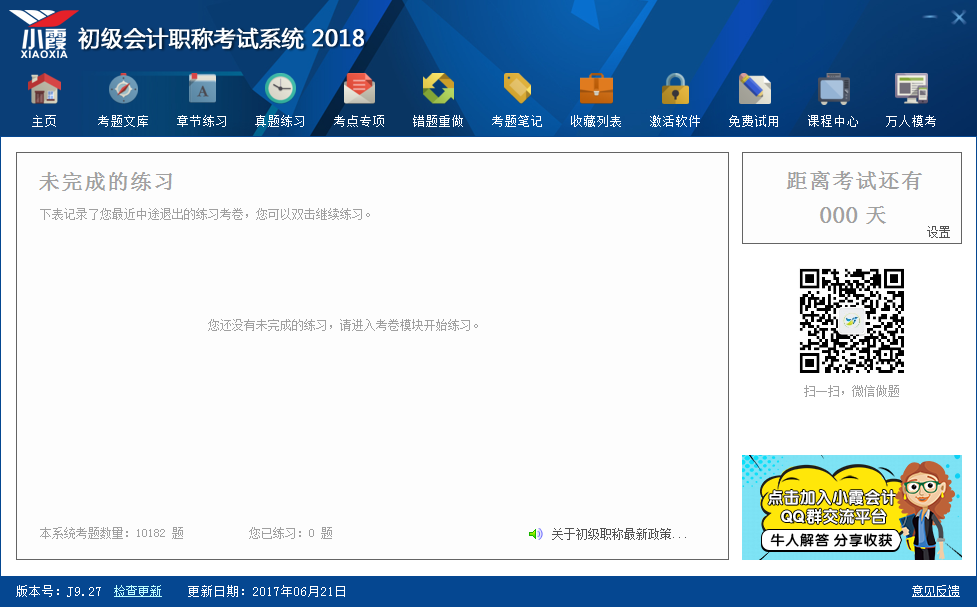Screen dimensions: 977x607
Task: Click the green speaker announcement icon
Action: point(536,534)
